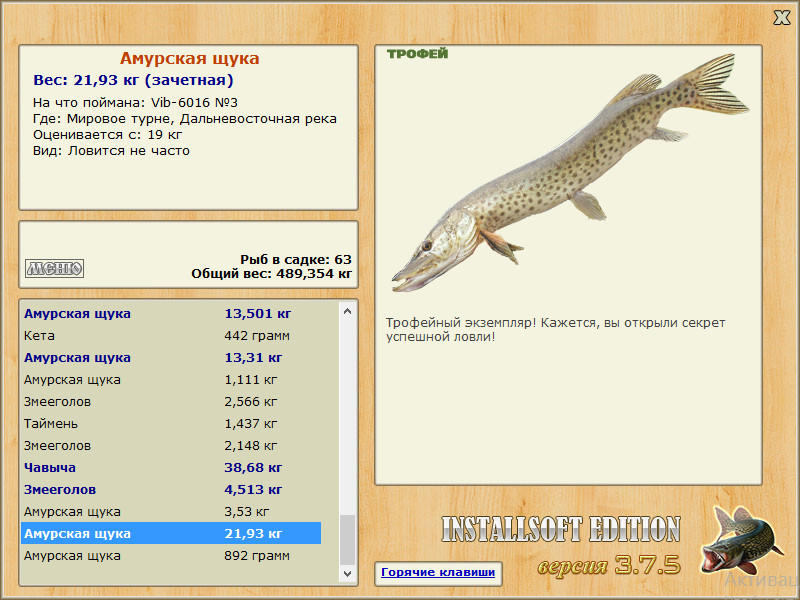The height and width of the screenshot is (600, 800).
Task: Click the Вид: Ловится не часто line
Action: [x=111, y=151]
